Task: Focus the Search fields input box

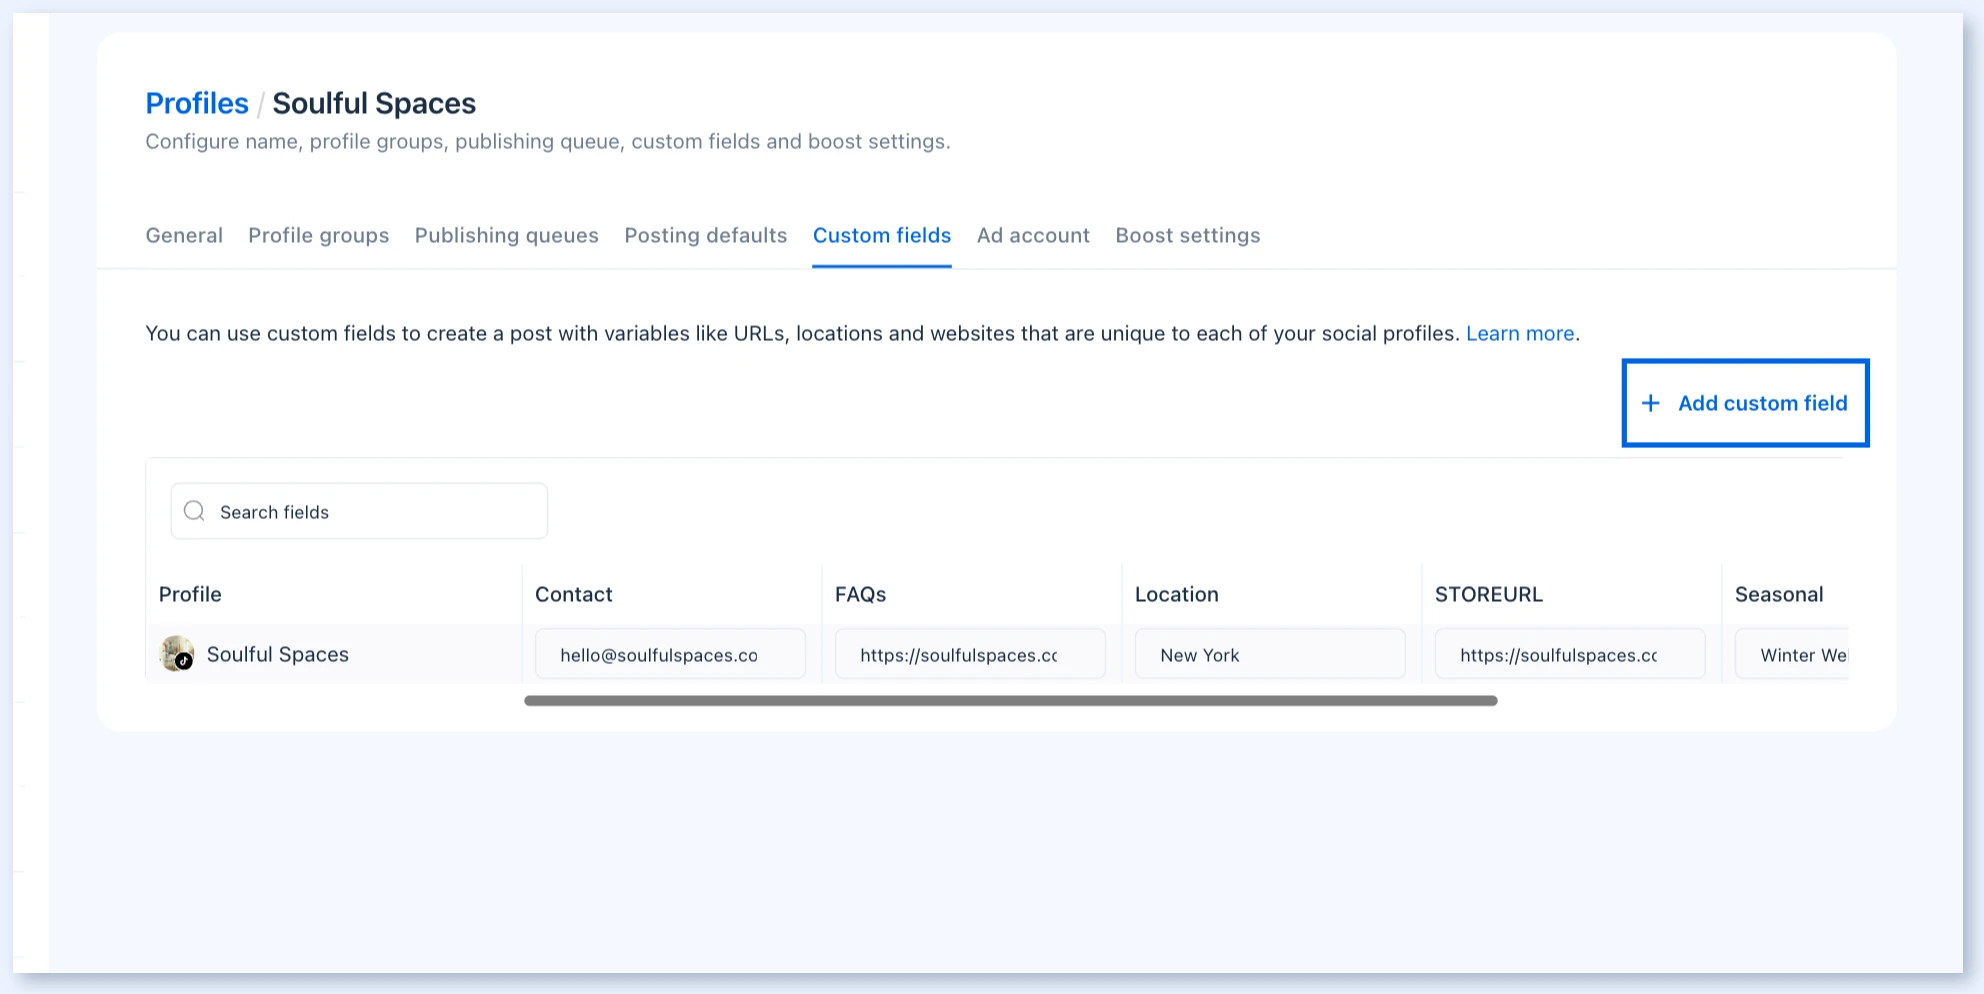Action: tap(359, 511)
